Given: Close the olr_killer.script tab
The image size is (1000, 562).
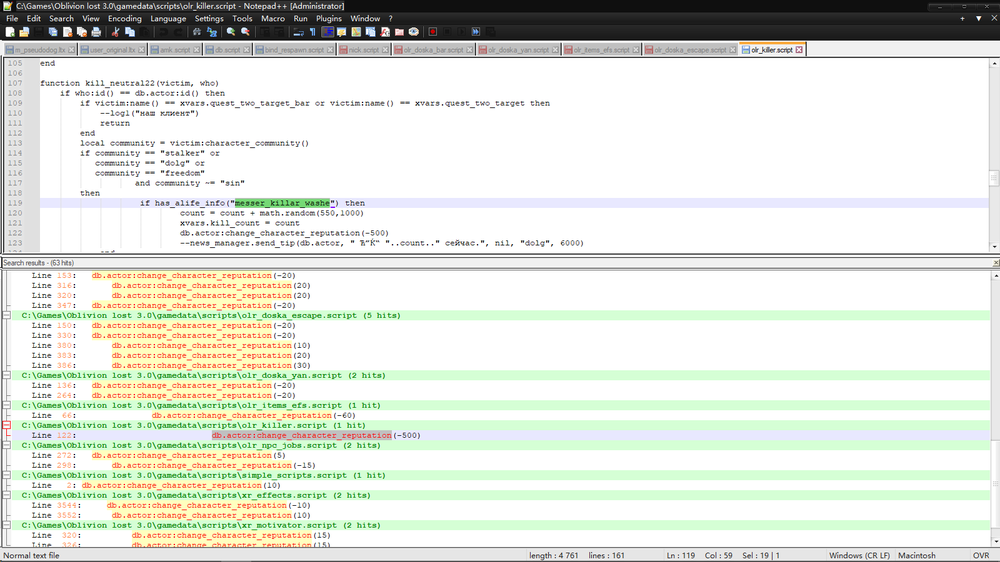Looking at the screenshot, I should coord(799,49).
